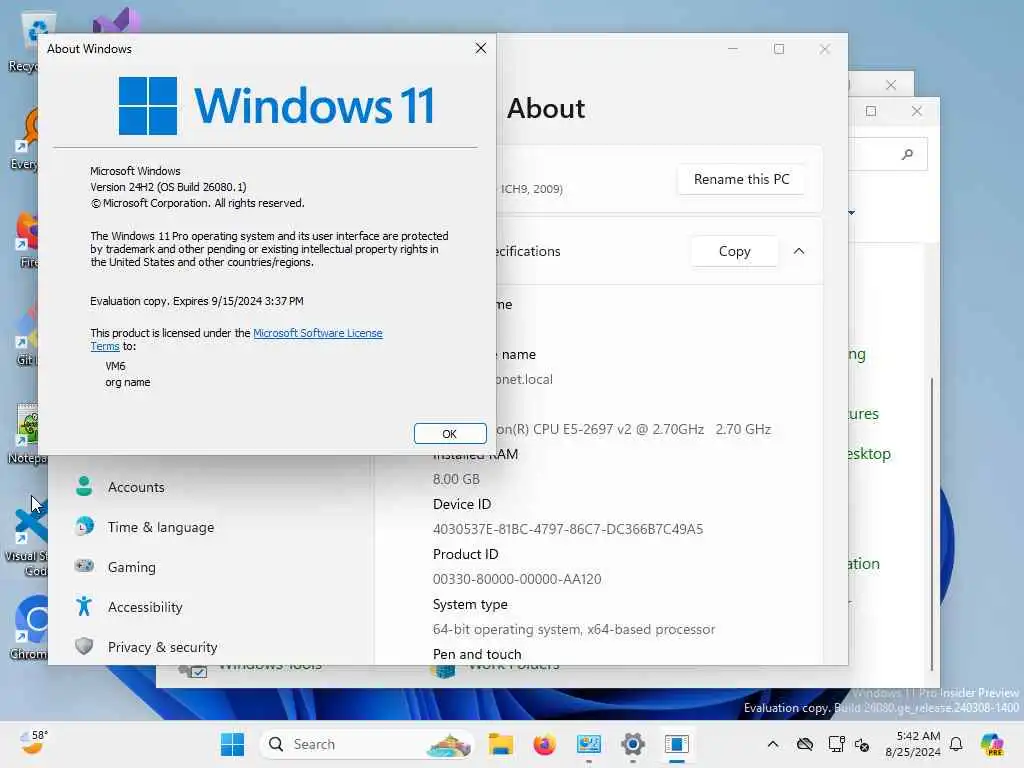Click the Time & language globe icon
Screen dimensions: 1024x768
pos(84,526)
